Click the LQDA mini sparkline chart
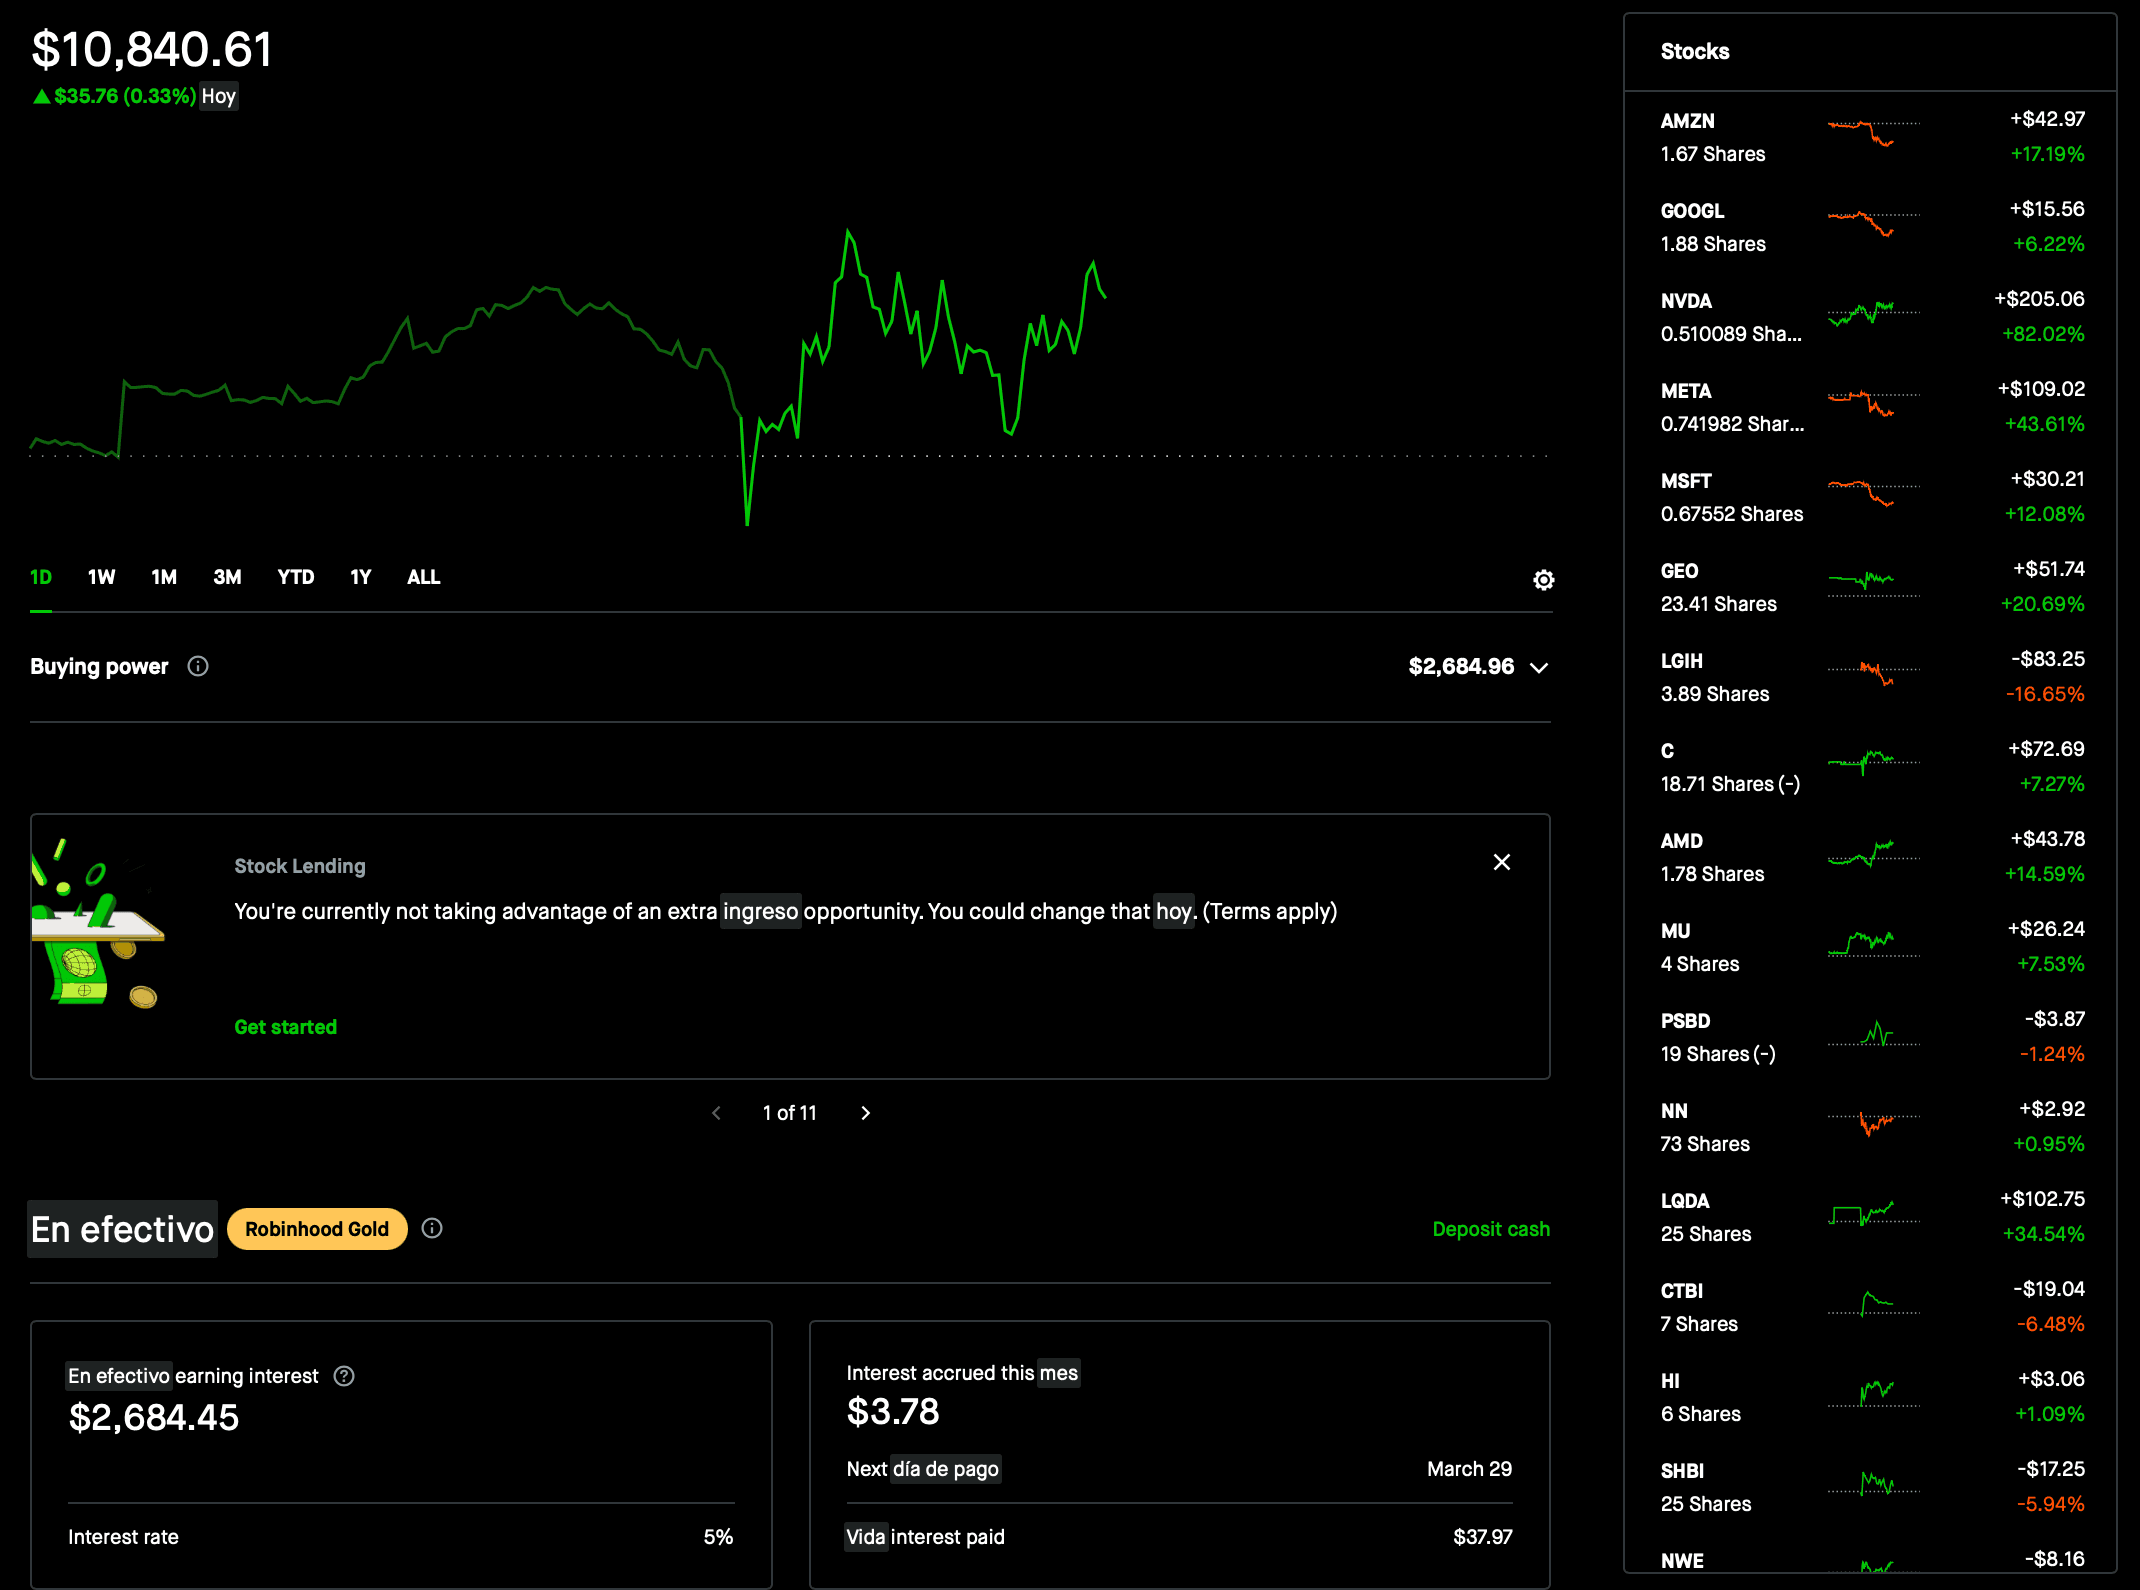Image resolution: width=2140 pixels, height=1590 pixels. click(1873, 1213)
